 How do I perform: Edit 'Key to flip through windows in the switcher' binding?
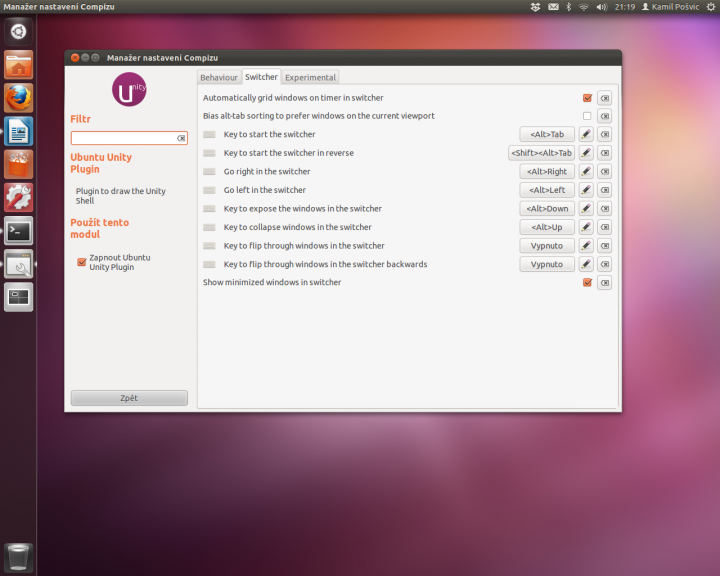pos(586,246)
